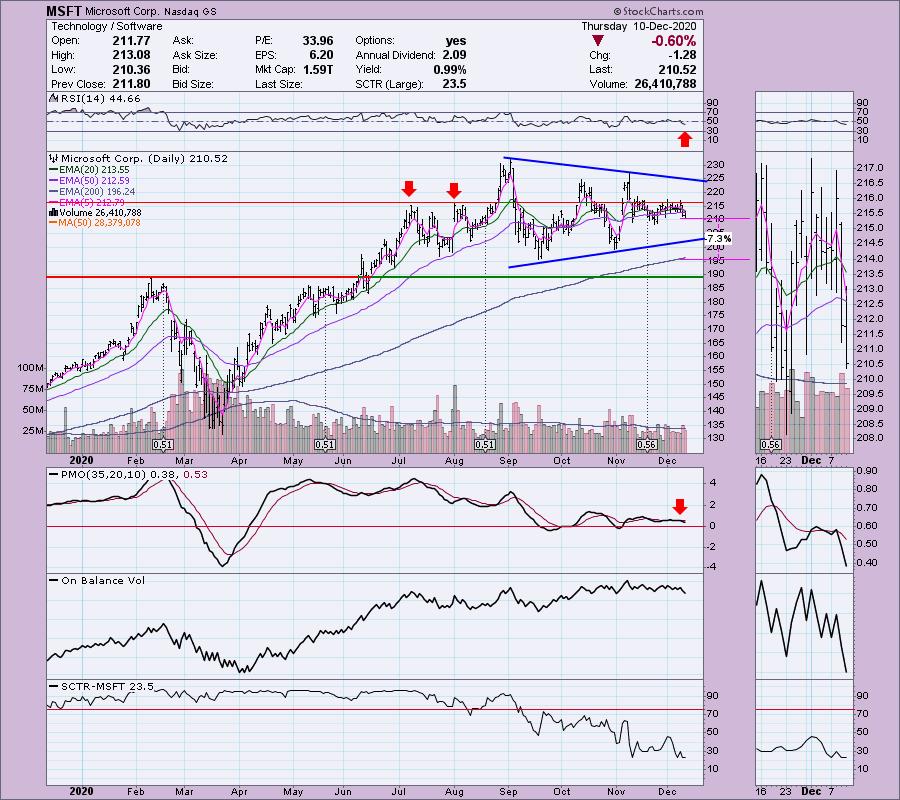Click the EPS value 6.20
Viewport: 900px width, 800px height.
321,55
